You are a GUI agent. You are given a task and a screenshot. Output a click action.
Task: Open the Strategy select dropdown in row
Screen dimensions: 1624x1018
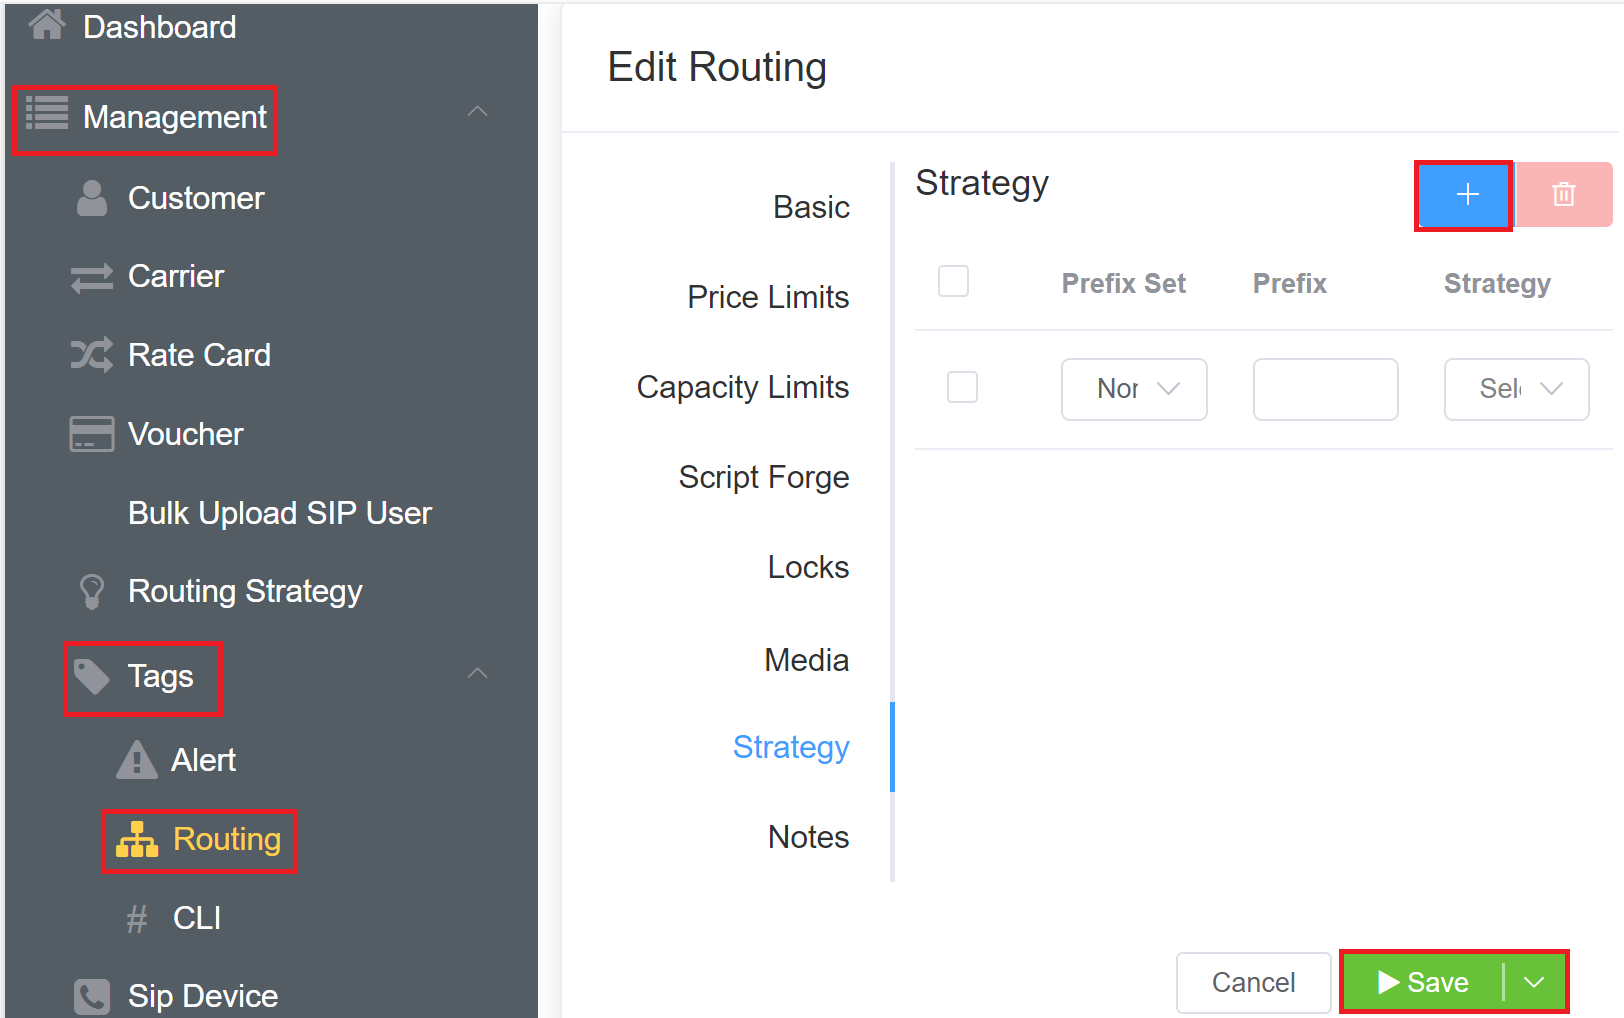1516,389
